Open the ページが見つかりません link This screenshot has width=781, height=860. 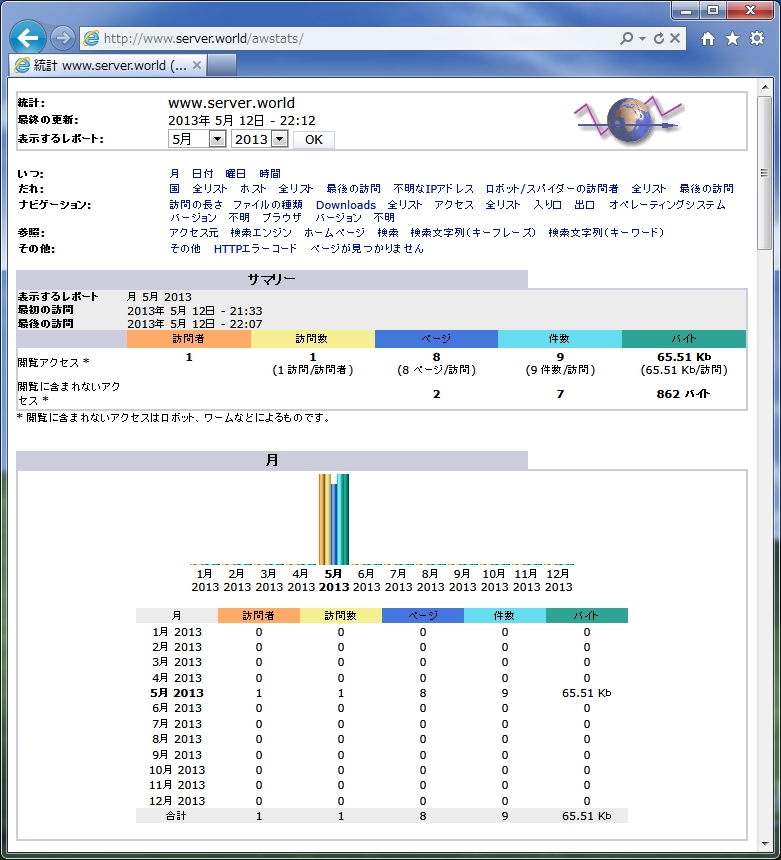pos(367,248)
